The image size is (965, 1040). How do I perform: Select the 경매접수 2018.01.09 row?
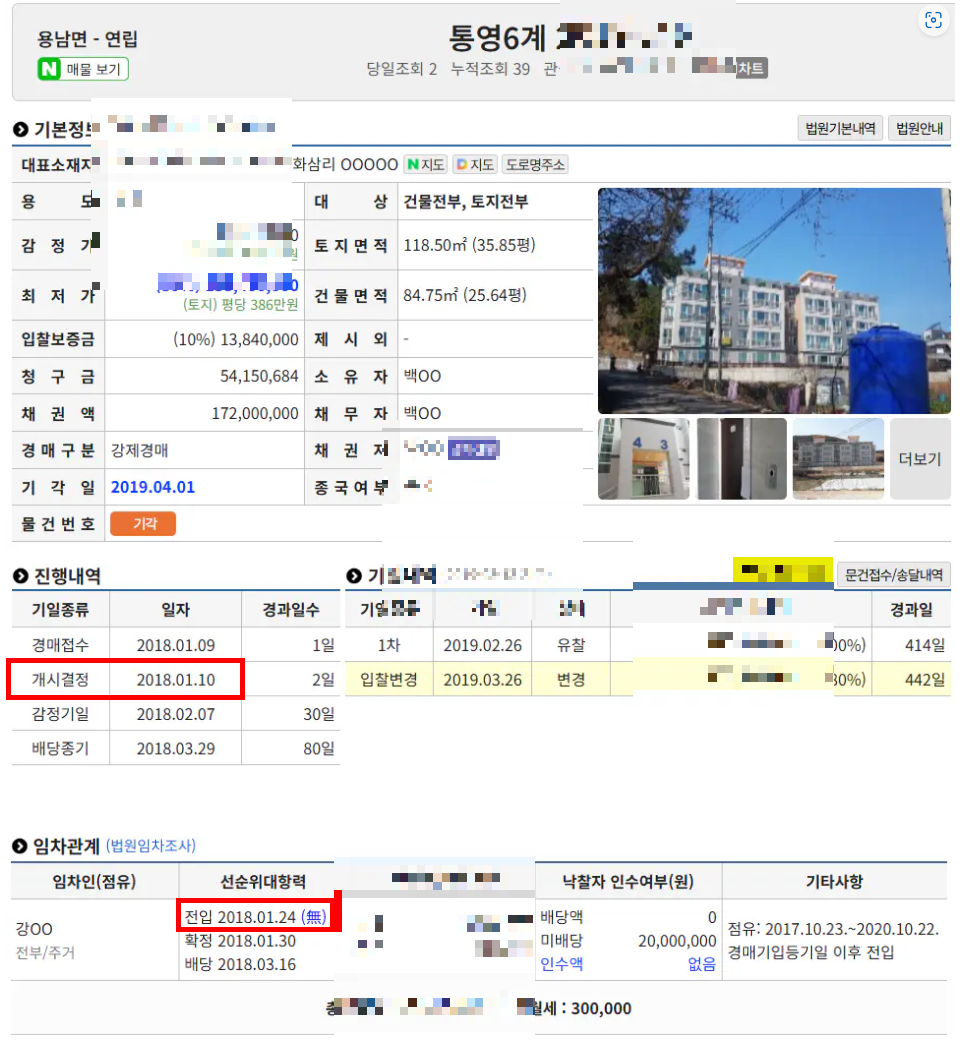(x=176, y=645)
